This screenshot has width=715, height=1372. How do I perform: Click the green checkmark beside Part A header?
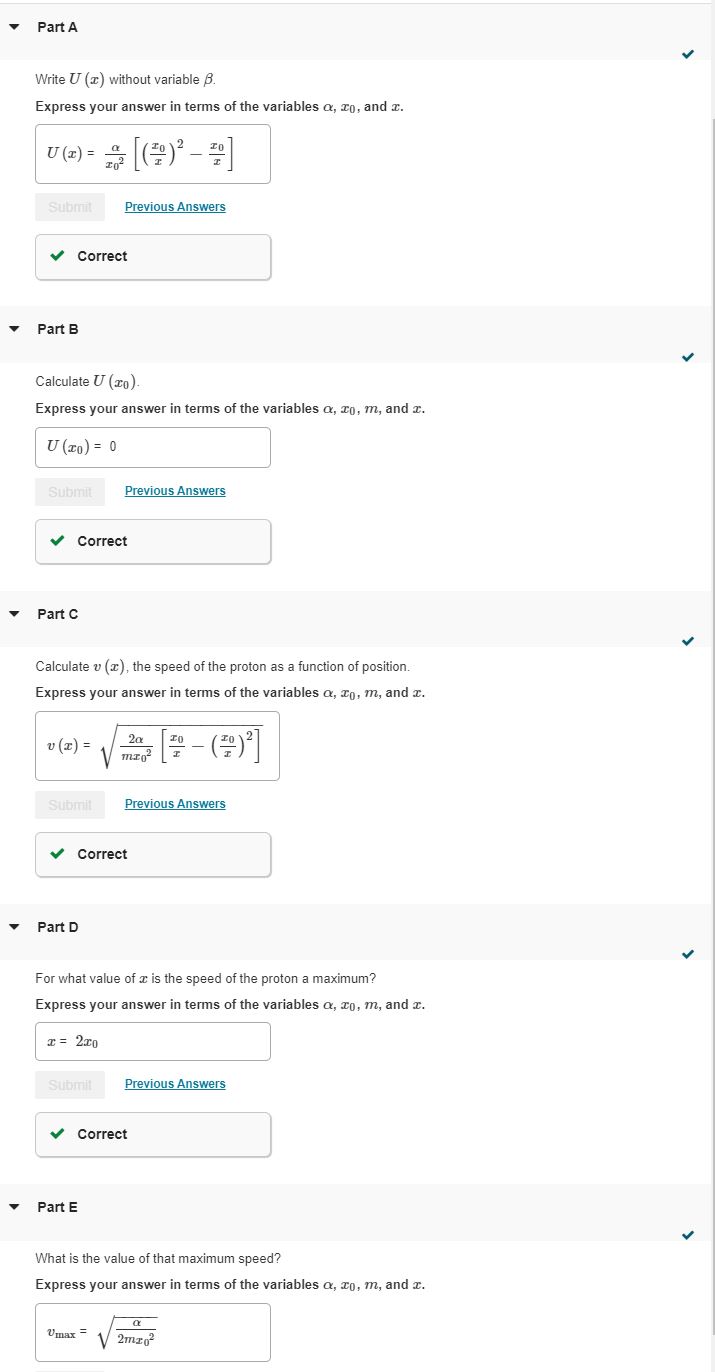point(687,55)
